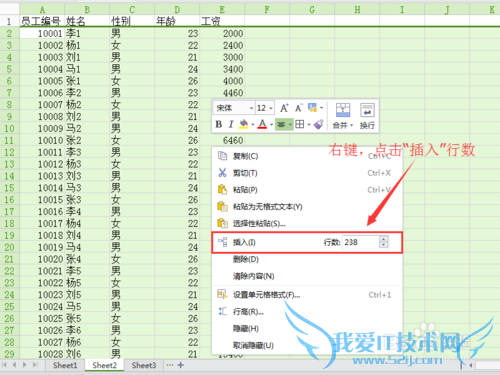This screenshot has width=500, height=375.
Task: Select column A header
Action: 42,9
